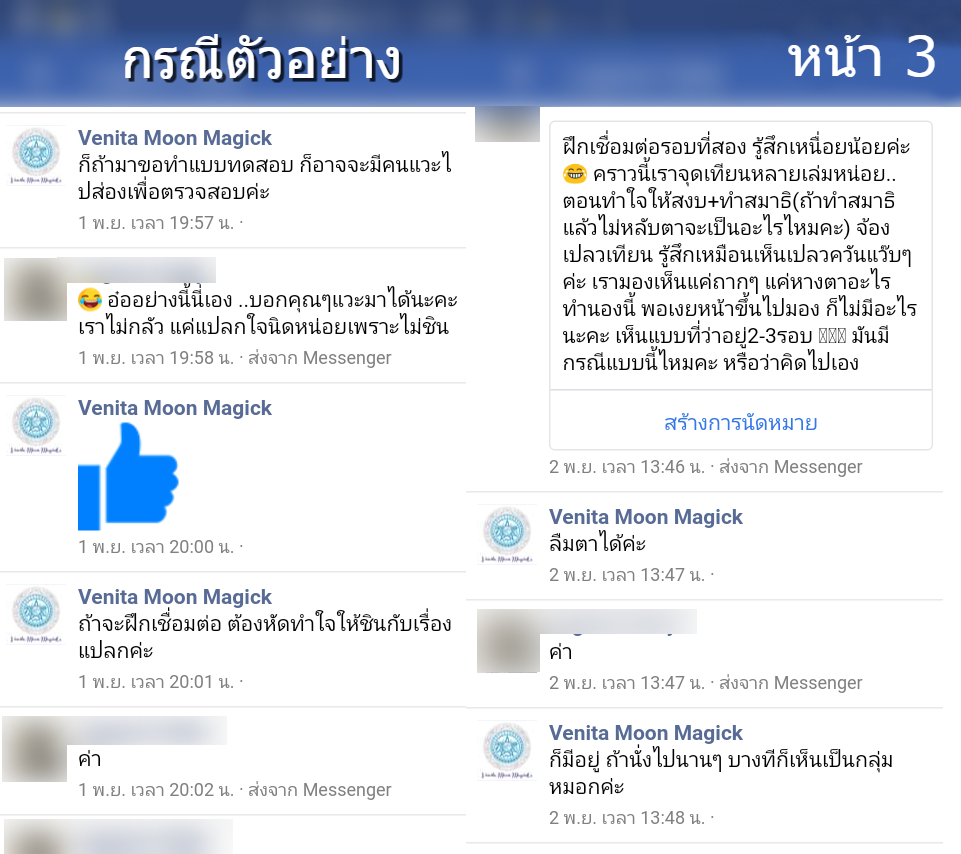Click blurred profile picture at 13:47 ค่า reply
961x854 pixels.
click(x=509, y=641)
